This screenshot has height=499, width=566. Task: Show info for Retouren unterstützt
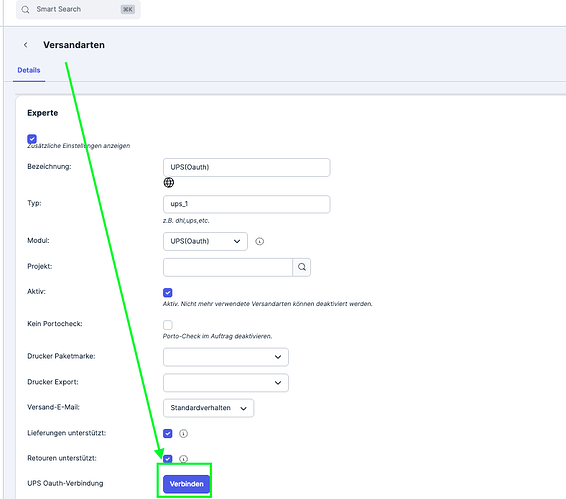183,459
